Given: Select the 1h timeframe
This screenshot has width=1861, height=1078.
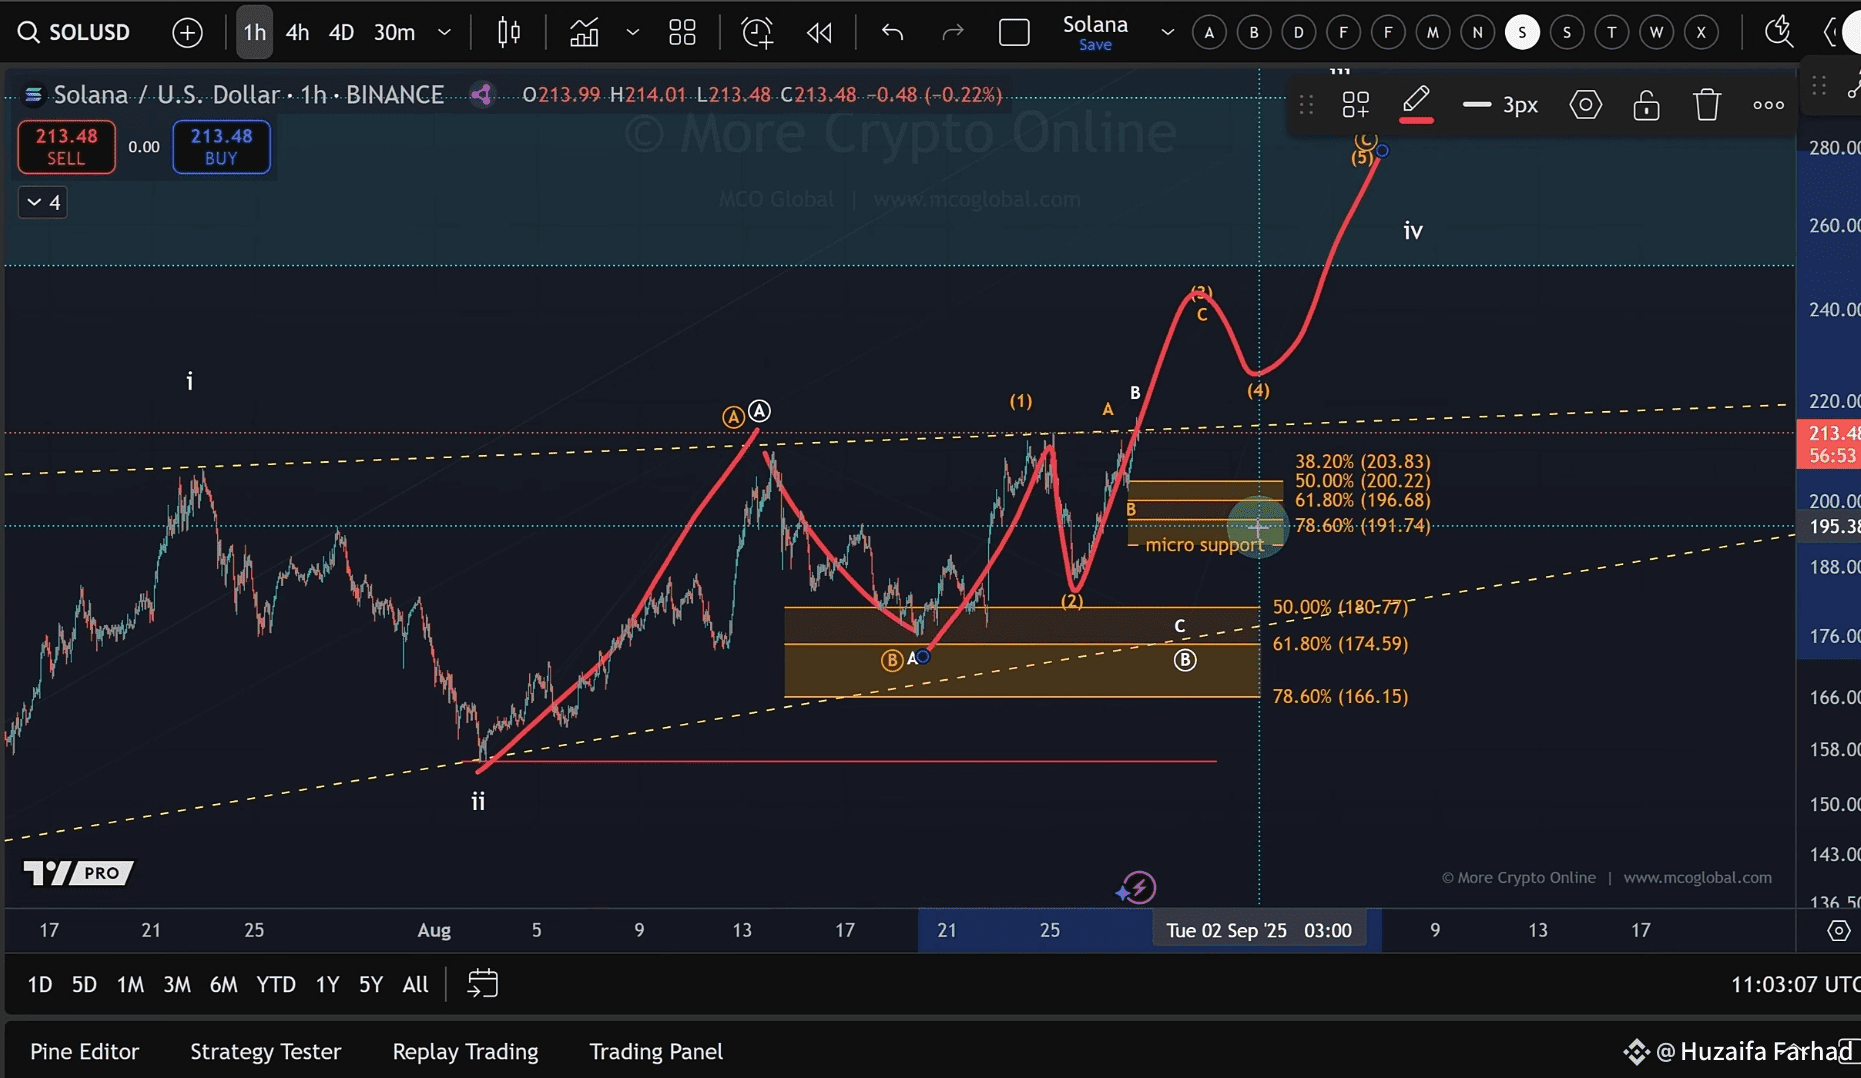Looking at the screenshot, I should coord(254,32).
